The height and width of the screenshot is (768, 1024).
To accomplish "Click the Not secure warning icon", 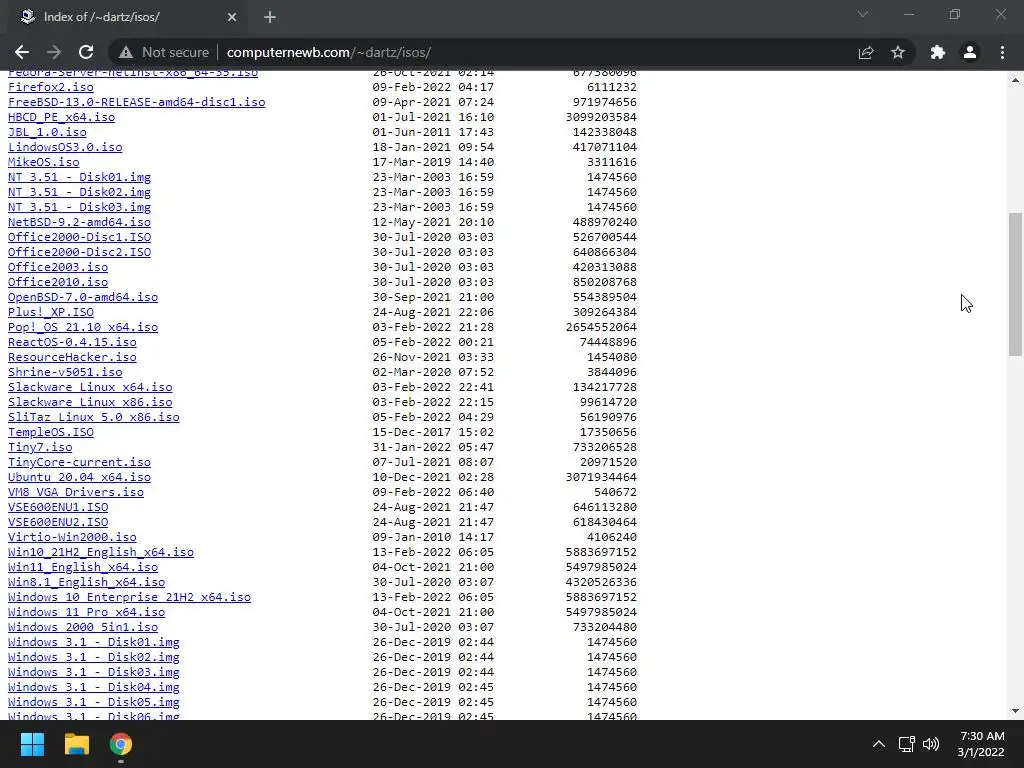I will tap(125, 52).
